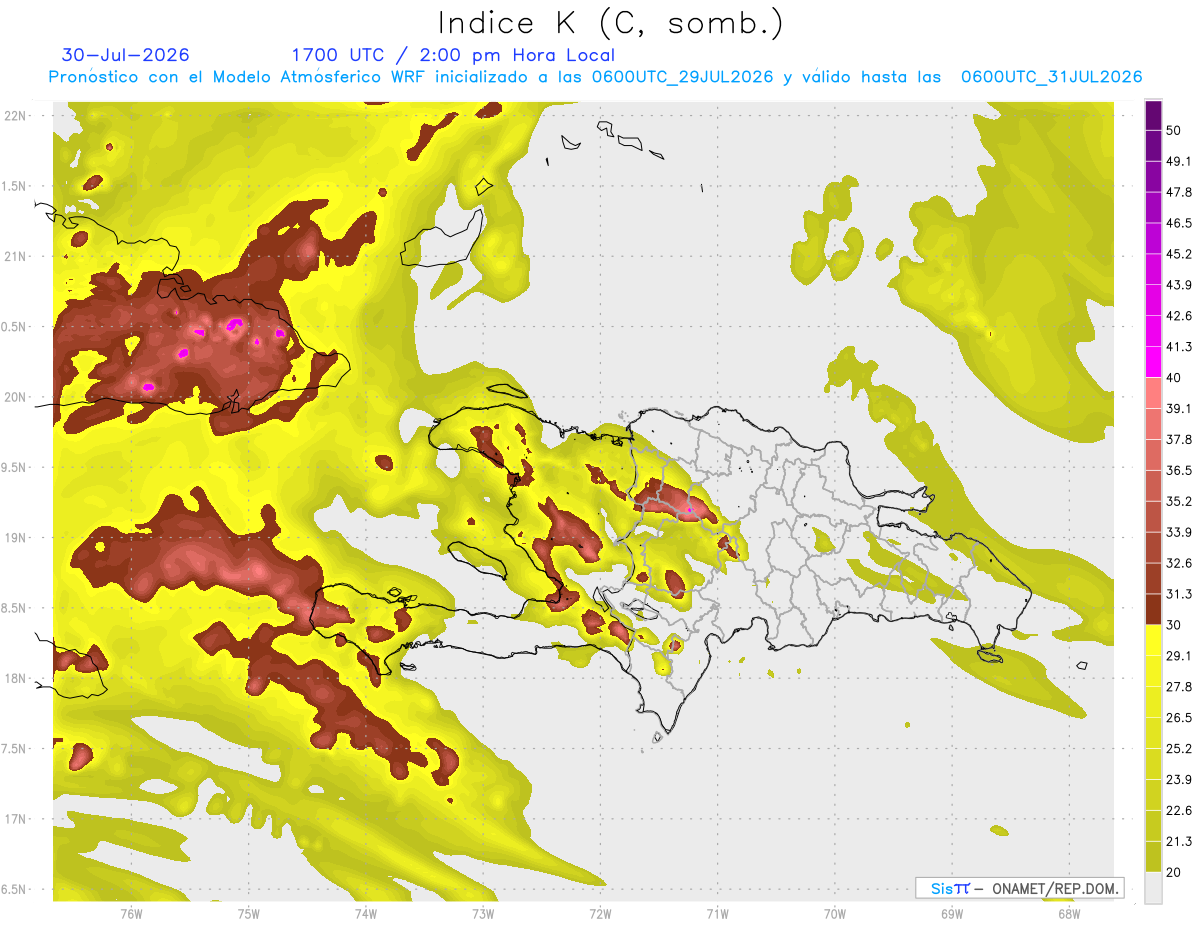Click the '50' label on the color scale
This screenshot has width=1200, height=927.
coord(1175,130)
